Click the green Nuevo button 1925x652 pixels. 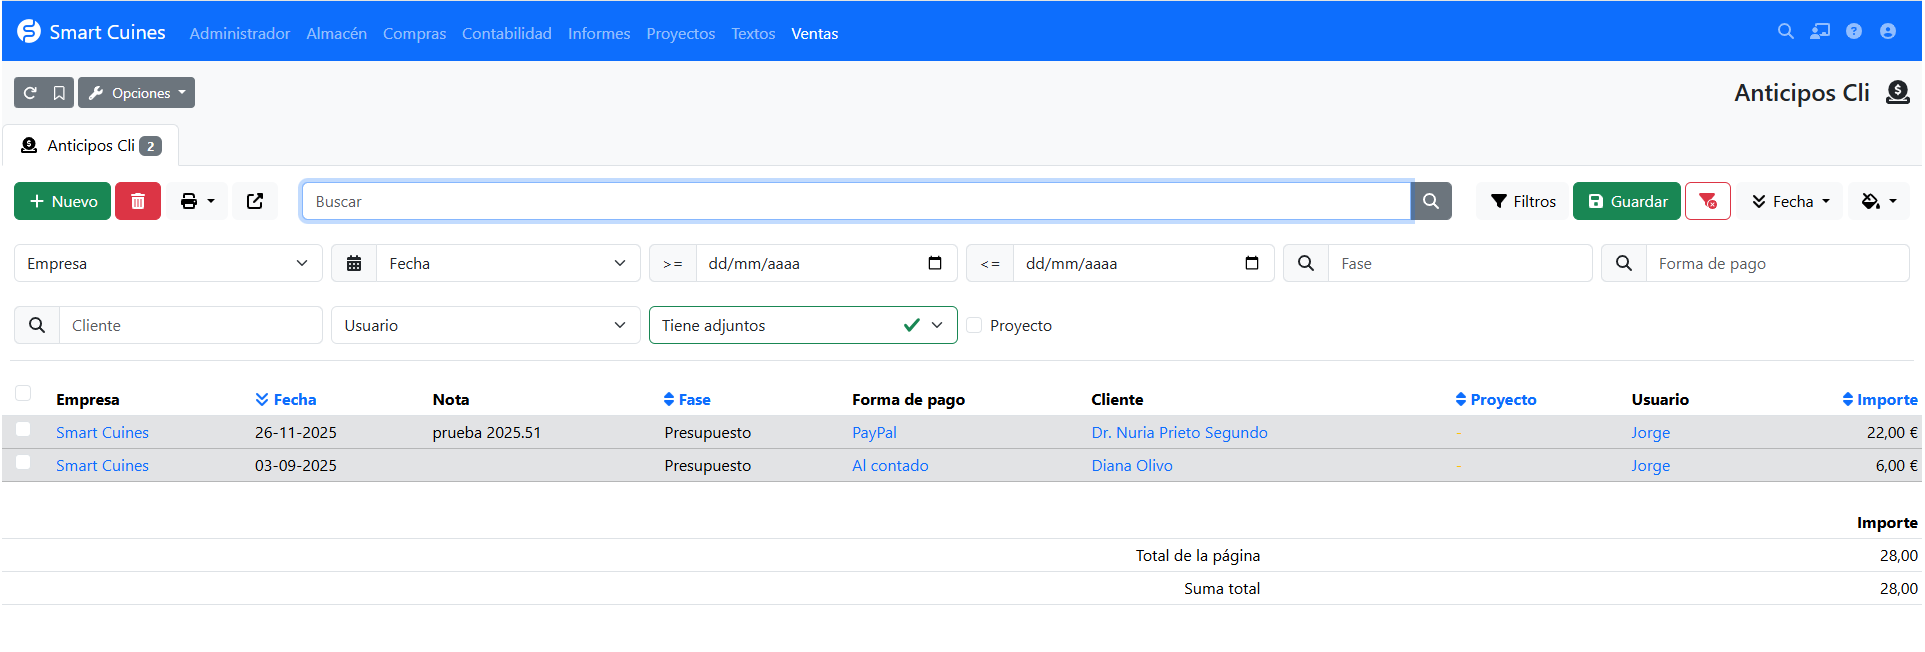[x=63, y=201]
